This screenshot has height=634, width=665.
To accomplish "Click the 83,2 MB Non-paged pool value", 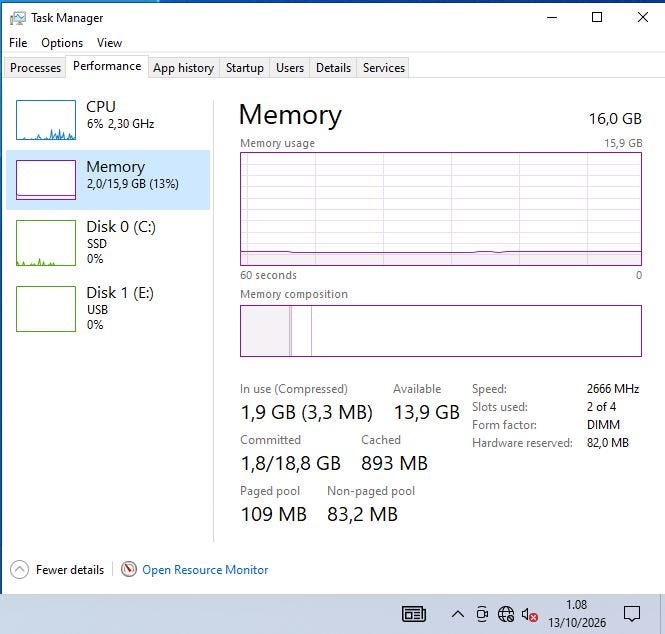I will pos(362,514).
